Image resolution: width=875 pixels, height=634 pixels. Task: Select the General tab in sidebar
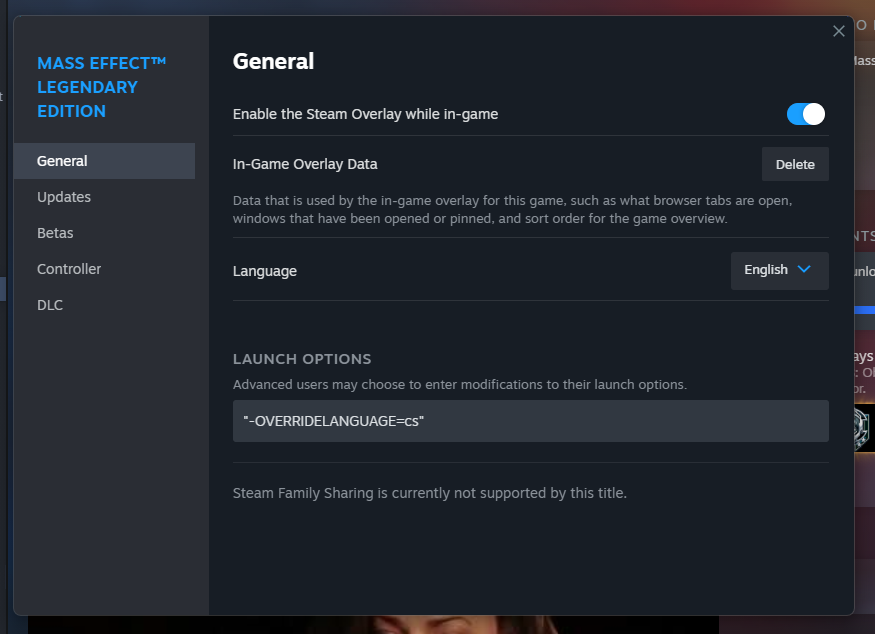[104, 161]
